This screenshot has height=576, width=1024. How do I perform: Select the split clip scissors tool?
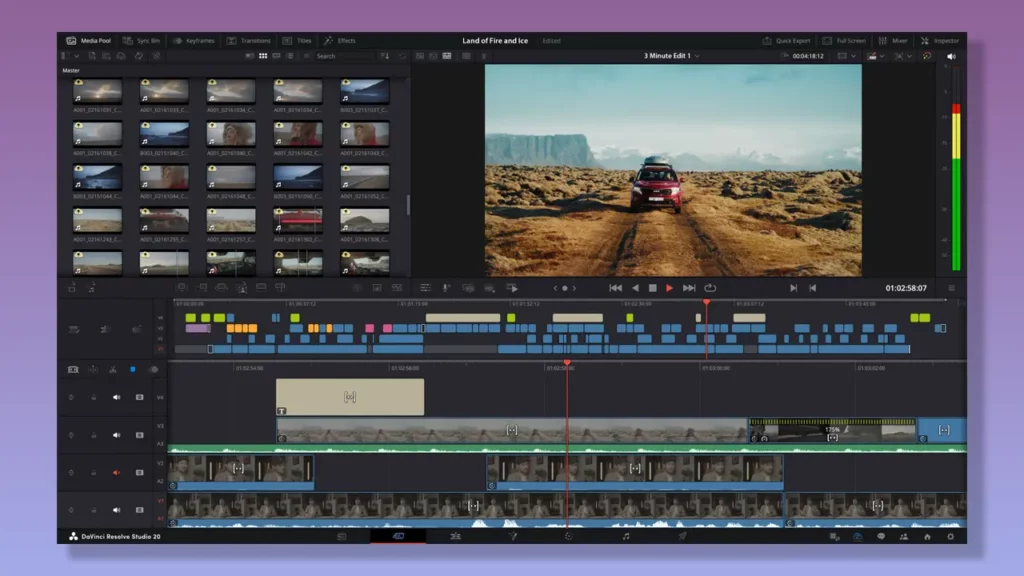pyautogui.click(x=113, y=370)
